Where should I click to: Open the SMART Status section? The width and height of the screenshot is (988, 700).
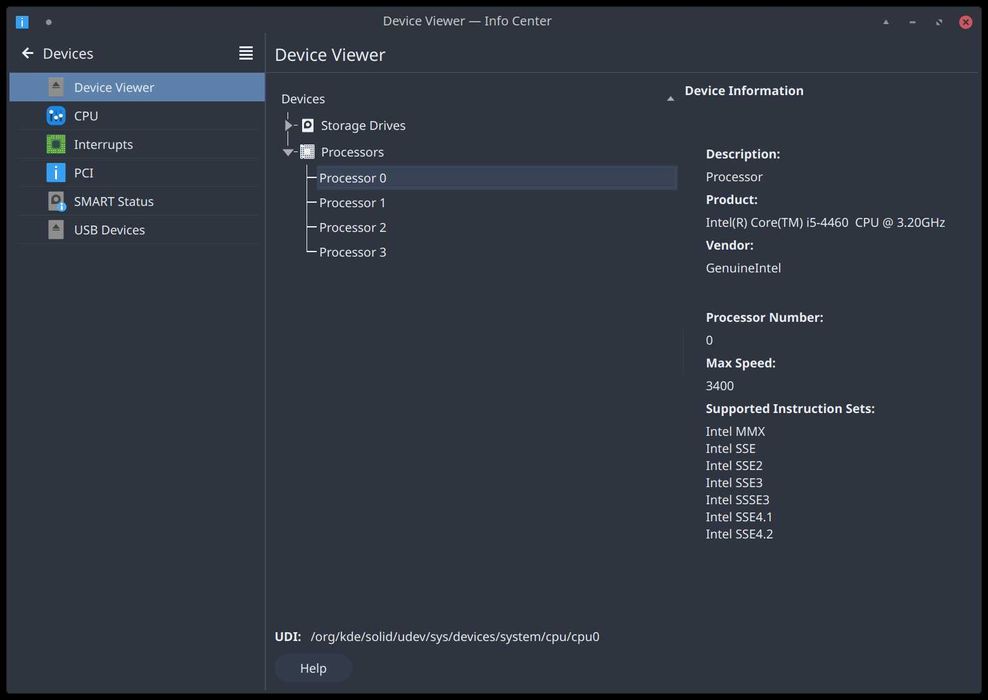coord(137,201)
